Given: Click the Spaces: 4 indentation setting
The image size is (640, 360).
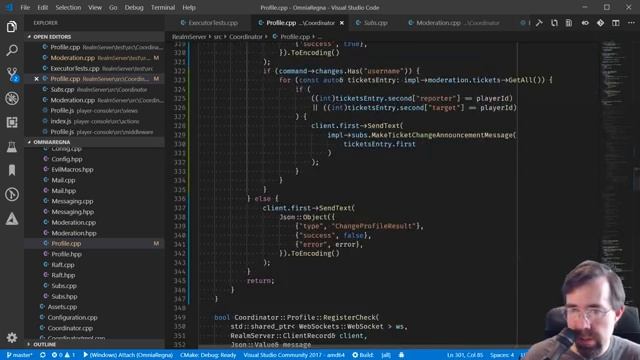Looking at the screenshot, I should (502, 355).
